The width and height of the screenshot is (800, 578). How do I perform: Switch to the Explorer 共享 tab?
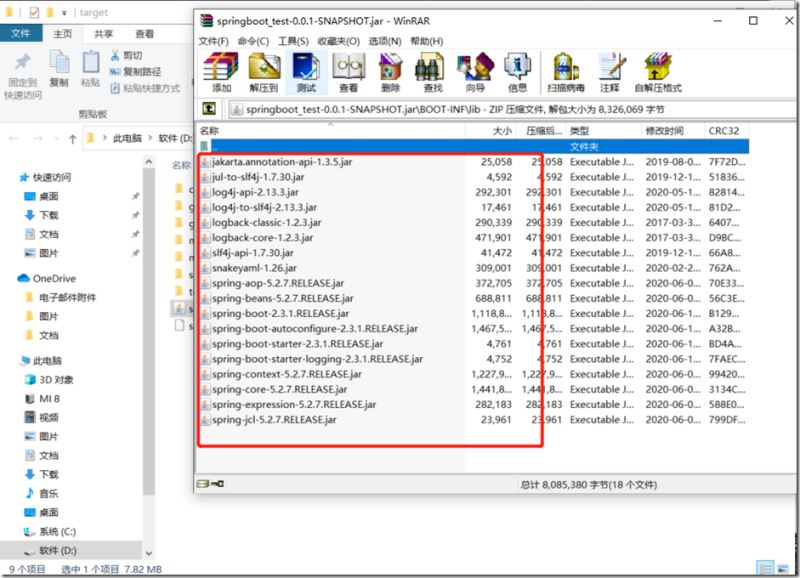click(x=103, y=34)
